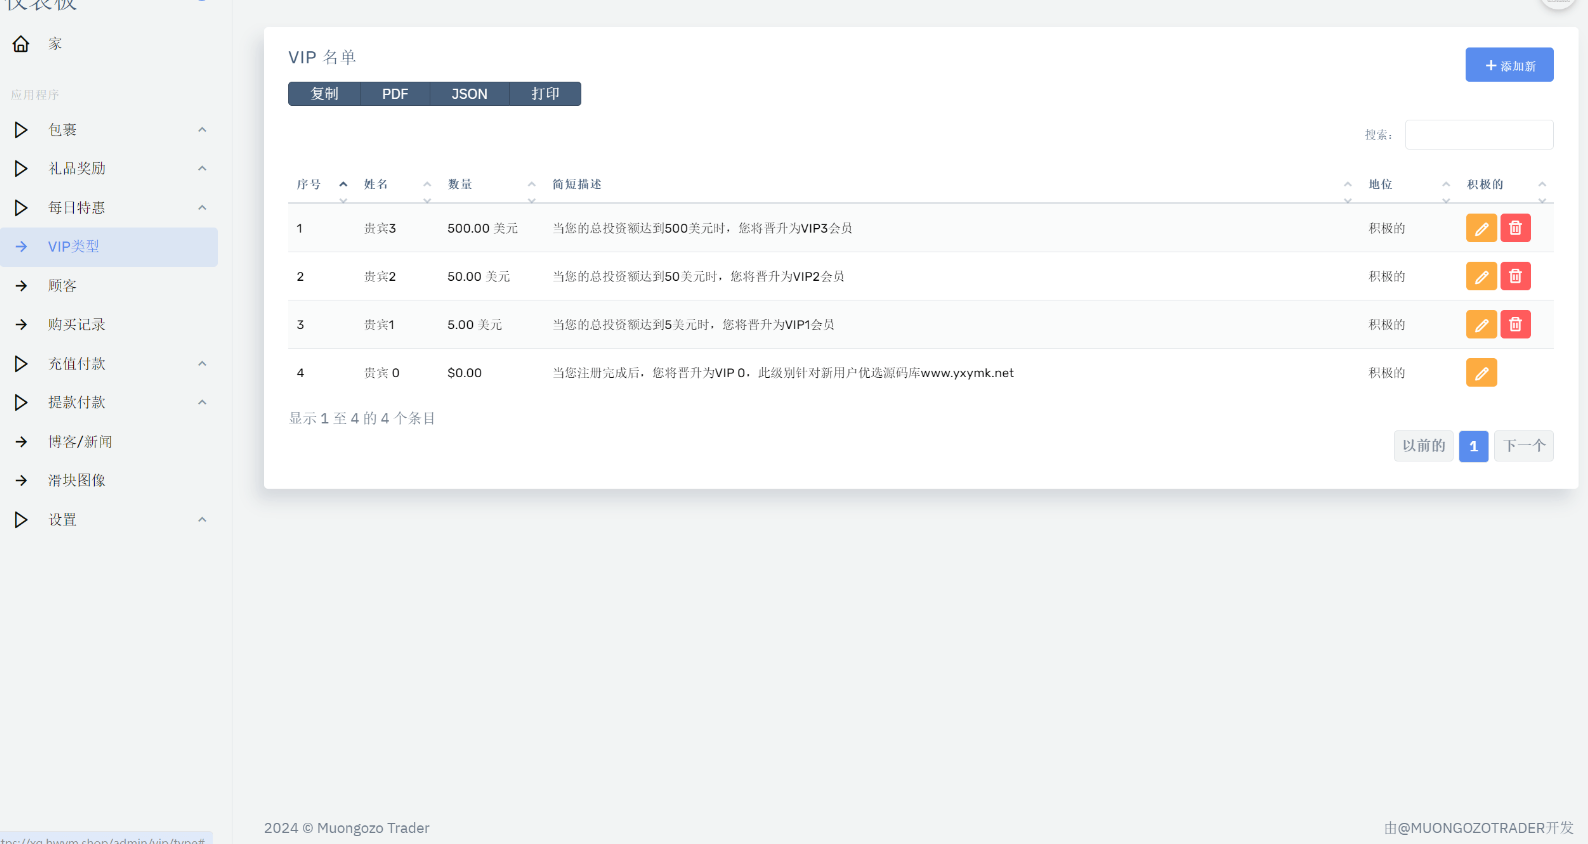This screenshot has height=844, width=1588.
Task: Open 购买记录 in the sidebar
Action: pos(76,325)
